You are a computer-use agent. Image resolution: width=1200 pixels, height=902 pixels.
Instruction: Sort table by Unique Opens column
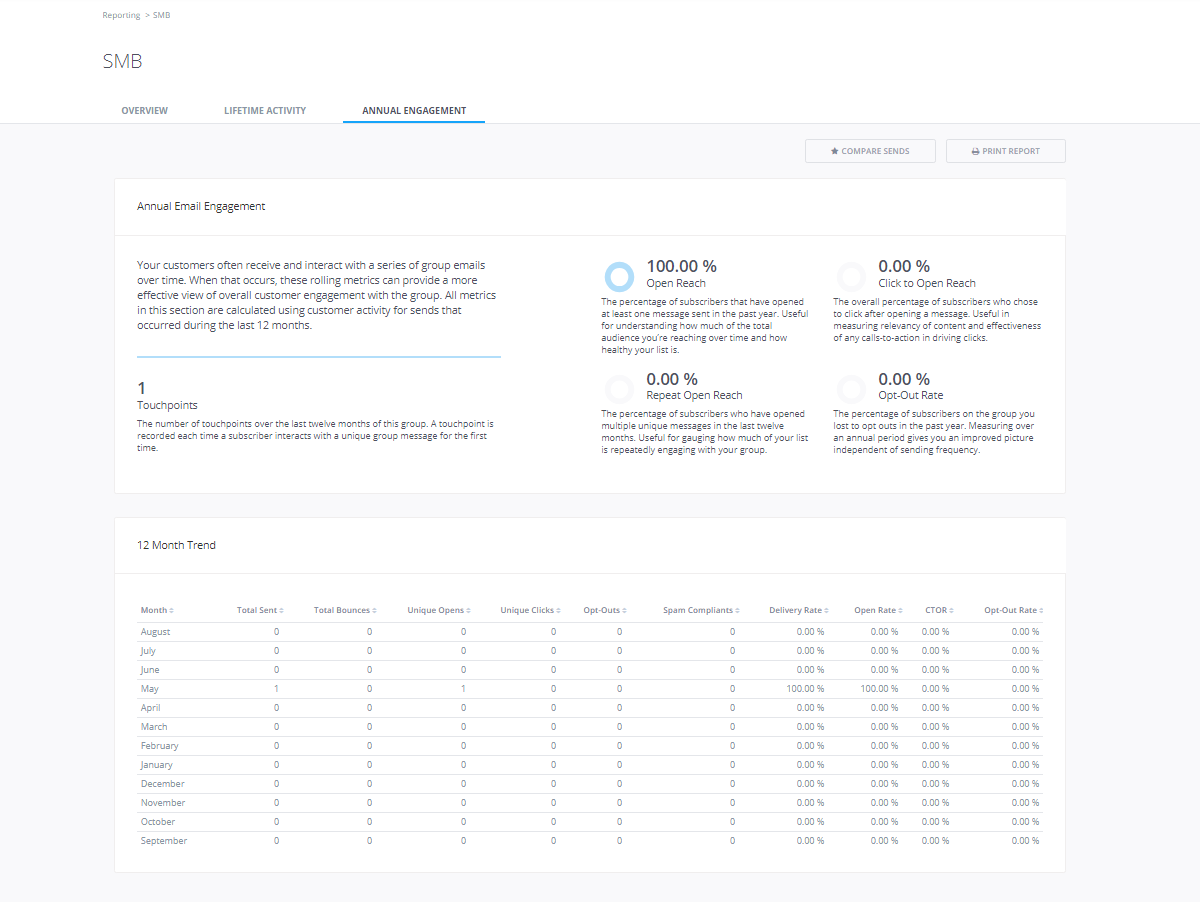(x=439, y=610)
